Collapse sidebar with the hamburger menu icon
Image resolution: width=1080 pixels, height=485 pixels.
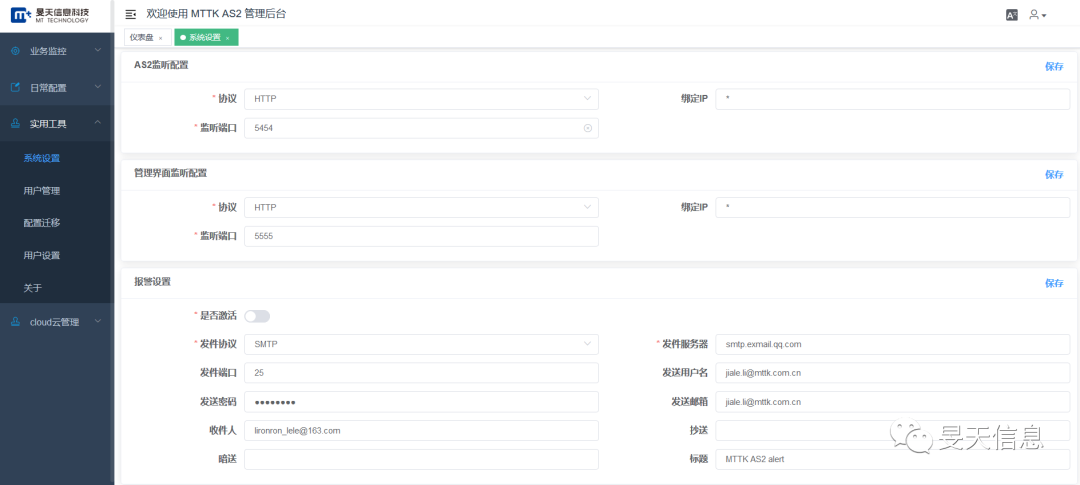(x=131, y=14)
